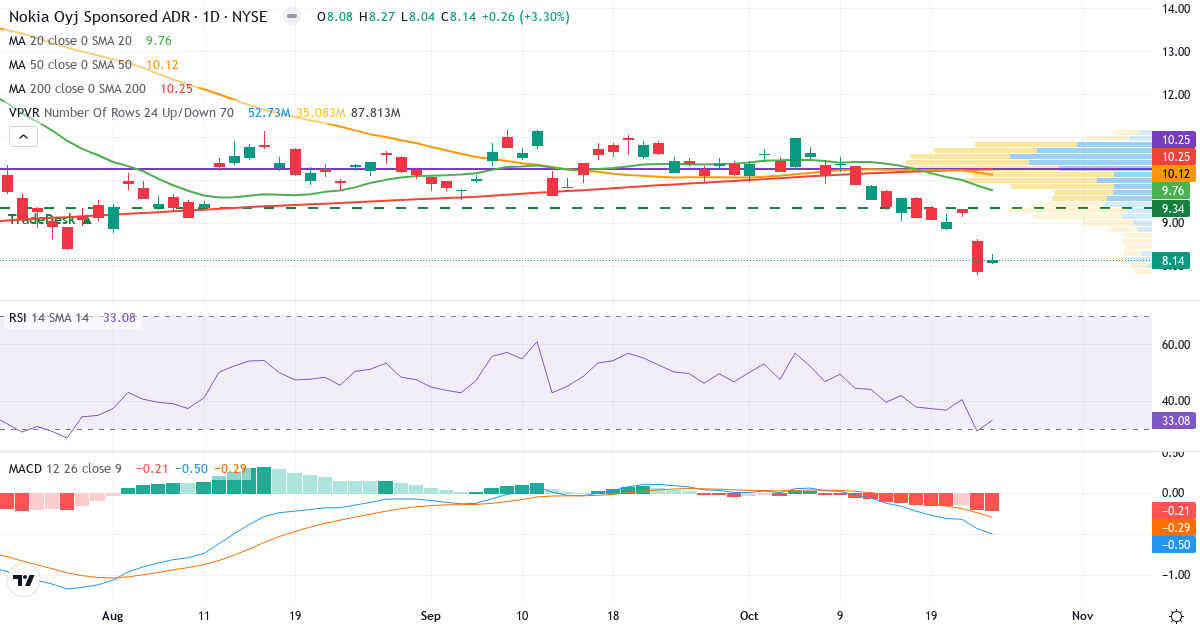Screen dimensions: 1200x630
Task: Click the green 9.76 price label
Action: tap(1172, 190)
